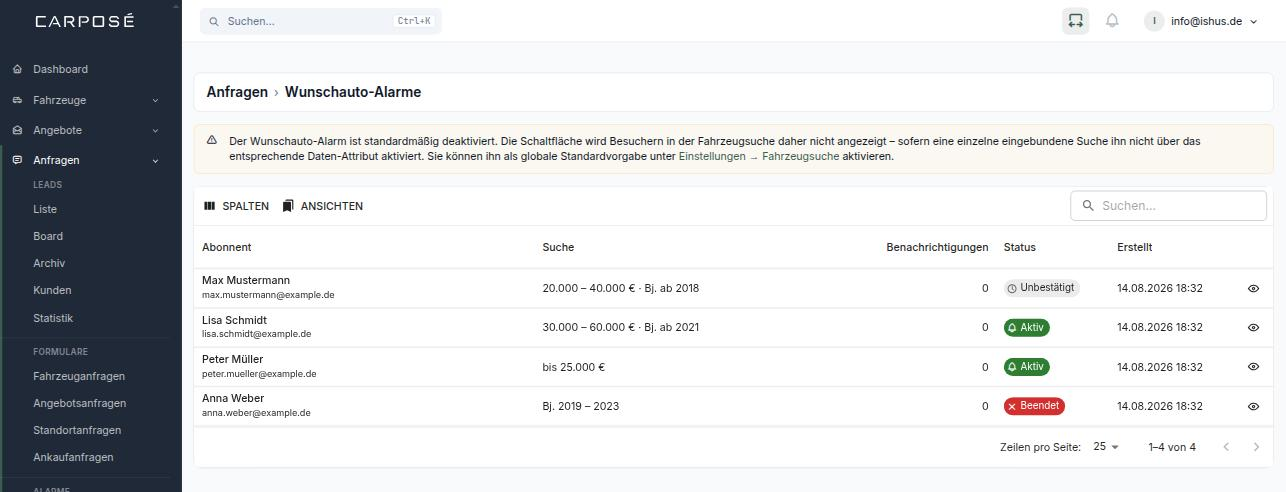Image resolution: width=1286 pixels, height=492 pixels.
Task: Click the Anfragen message icon
Action: [x=17, y=160]
